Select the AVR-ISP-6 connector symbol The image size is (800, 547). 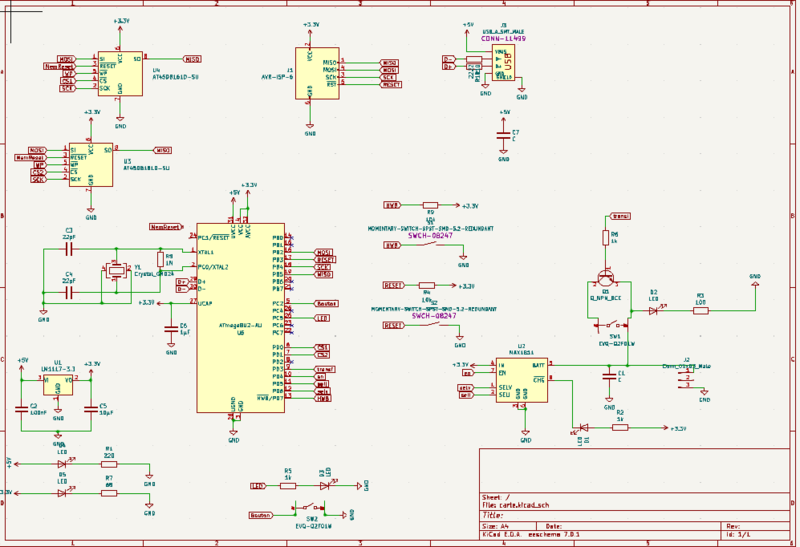point(318,73)
